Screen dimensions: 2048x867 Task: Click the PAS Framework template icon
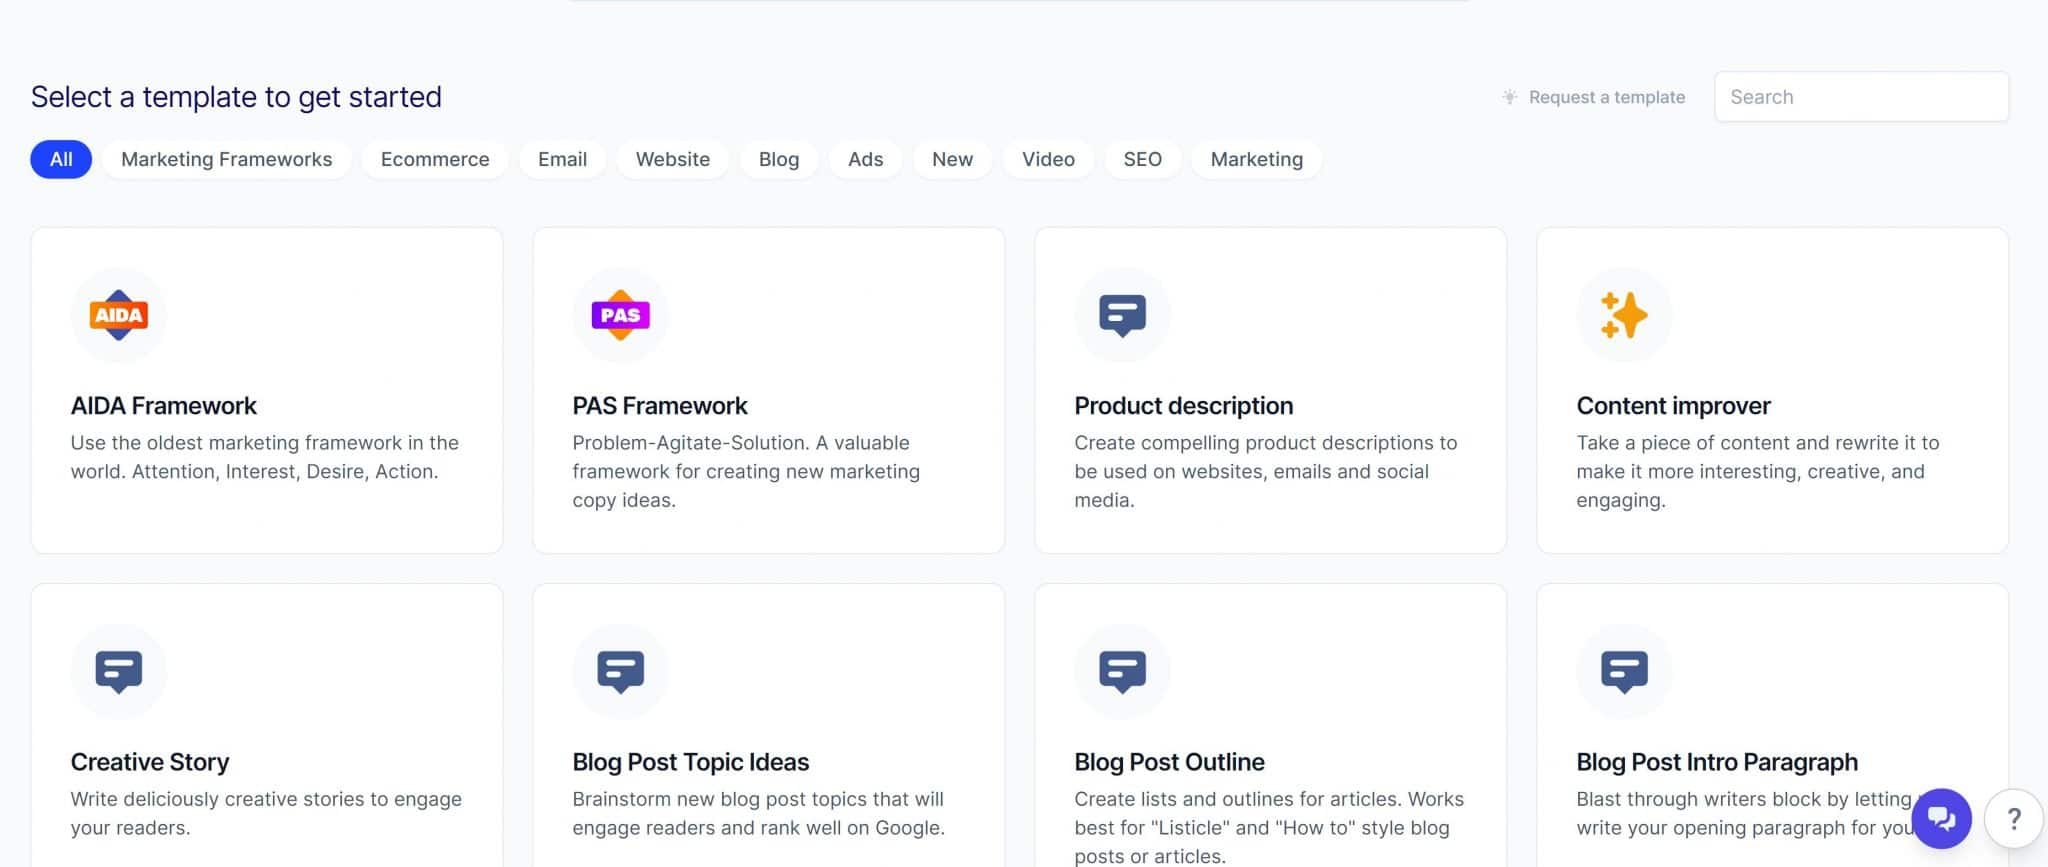(620, 315)
